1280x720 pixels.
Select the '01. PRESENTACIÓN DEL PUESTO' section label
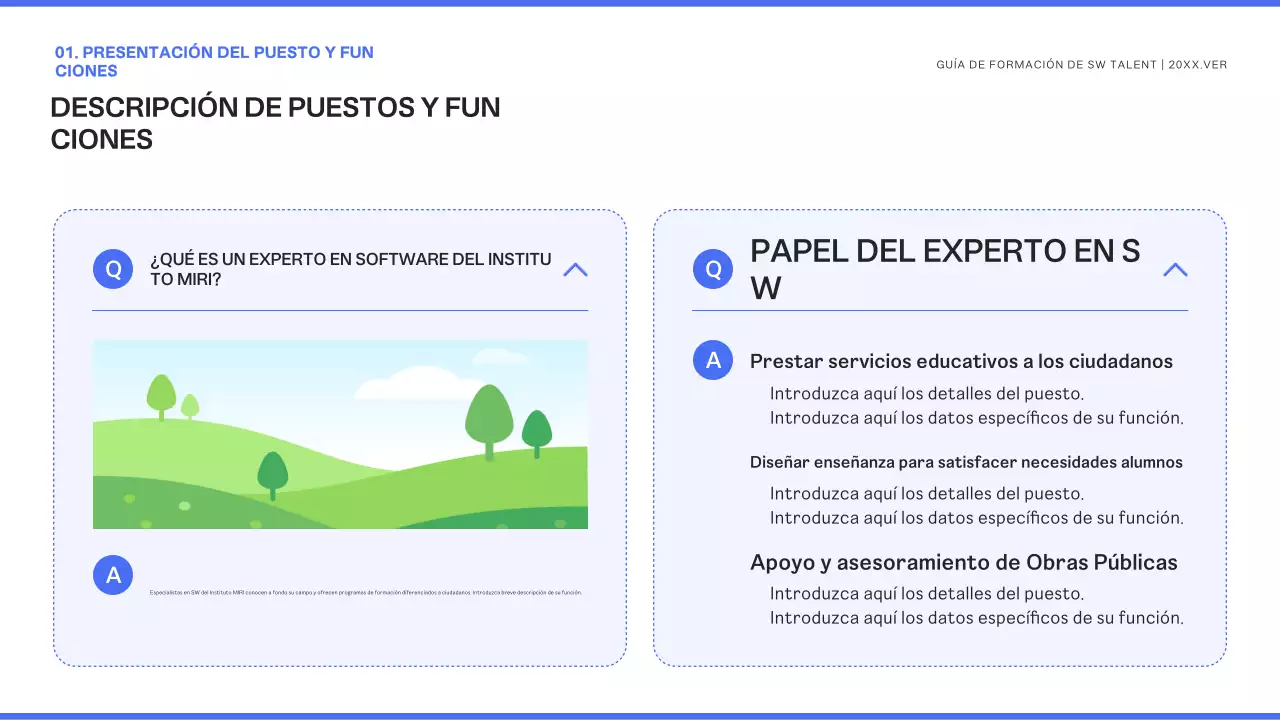(x=214, y=61)
